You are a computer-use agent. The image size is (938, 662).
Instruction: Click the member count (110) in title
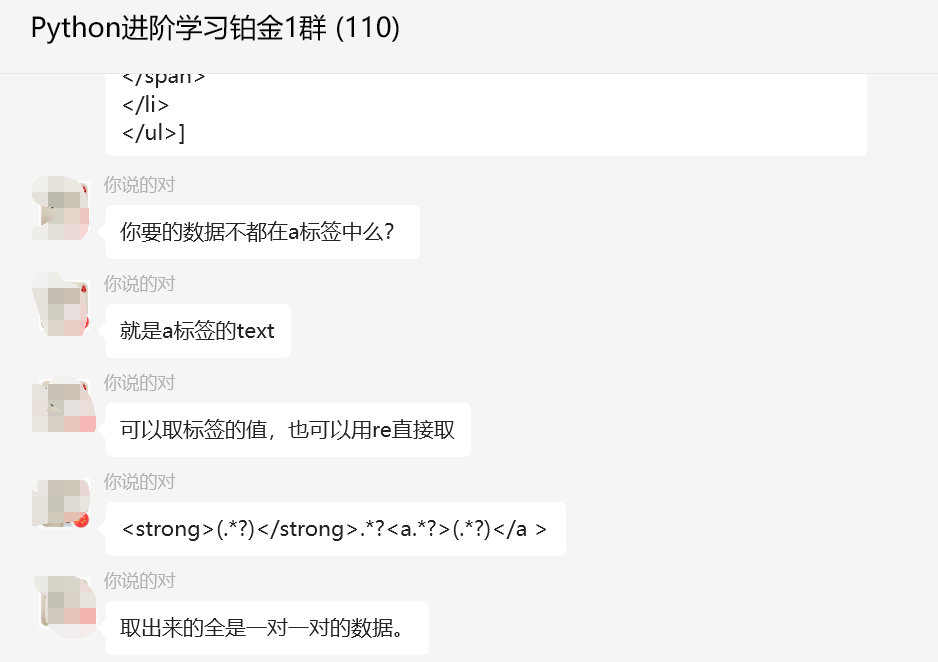tap(368, 29)
